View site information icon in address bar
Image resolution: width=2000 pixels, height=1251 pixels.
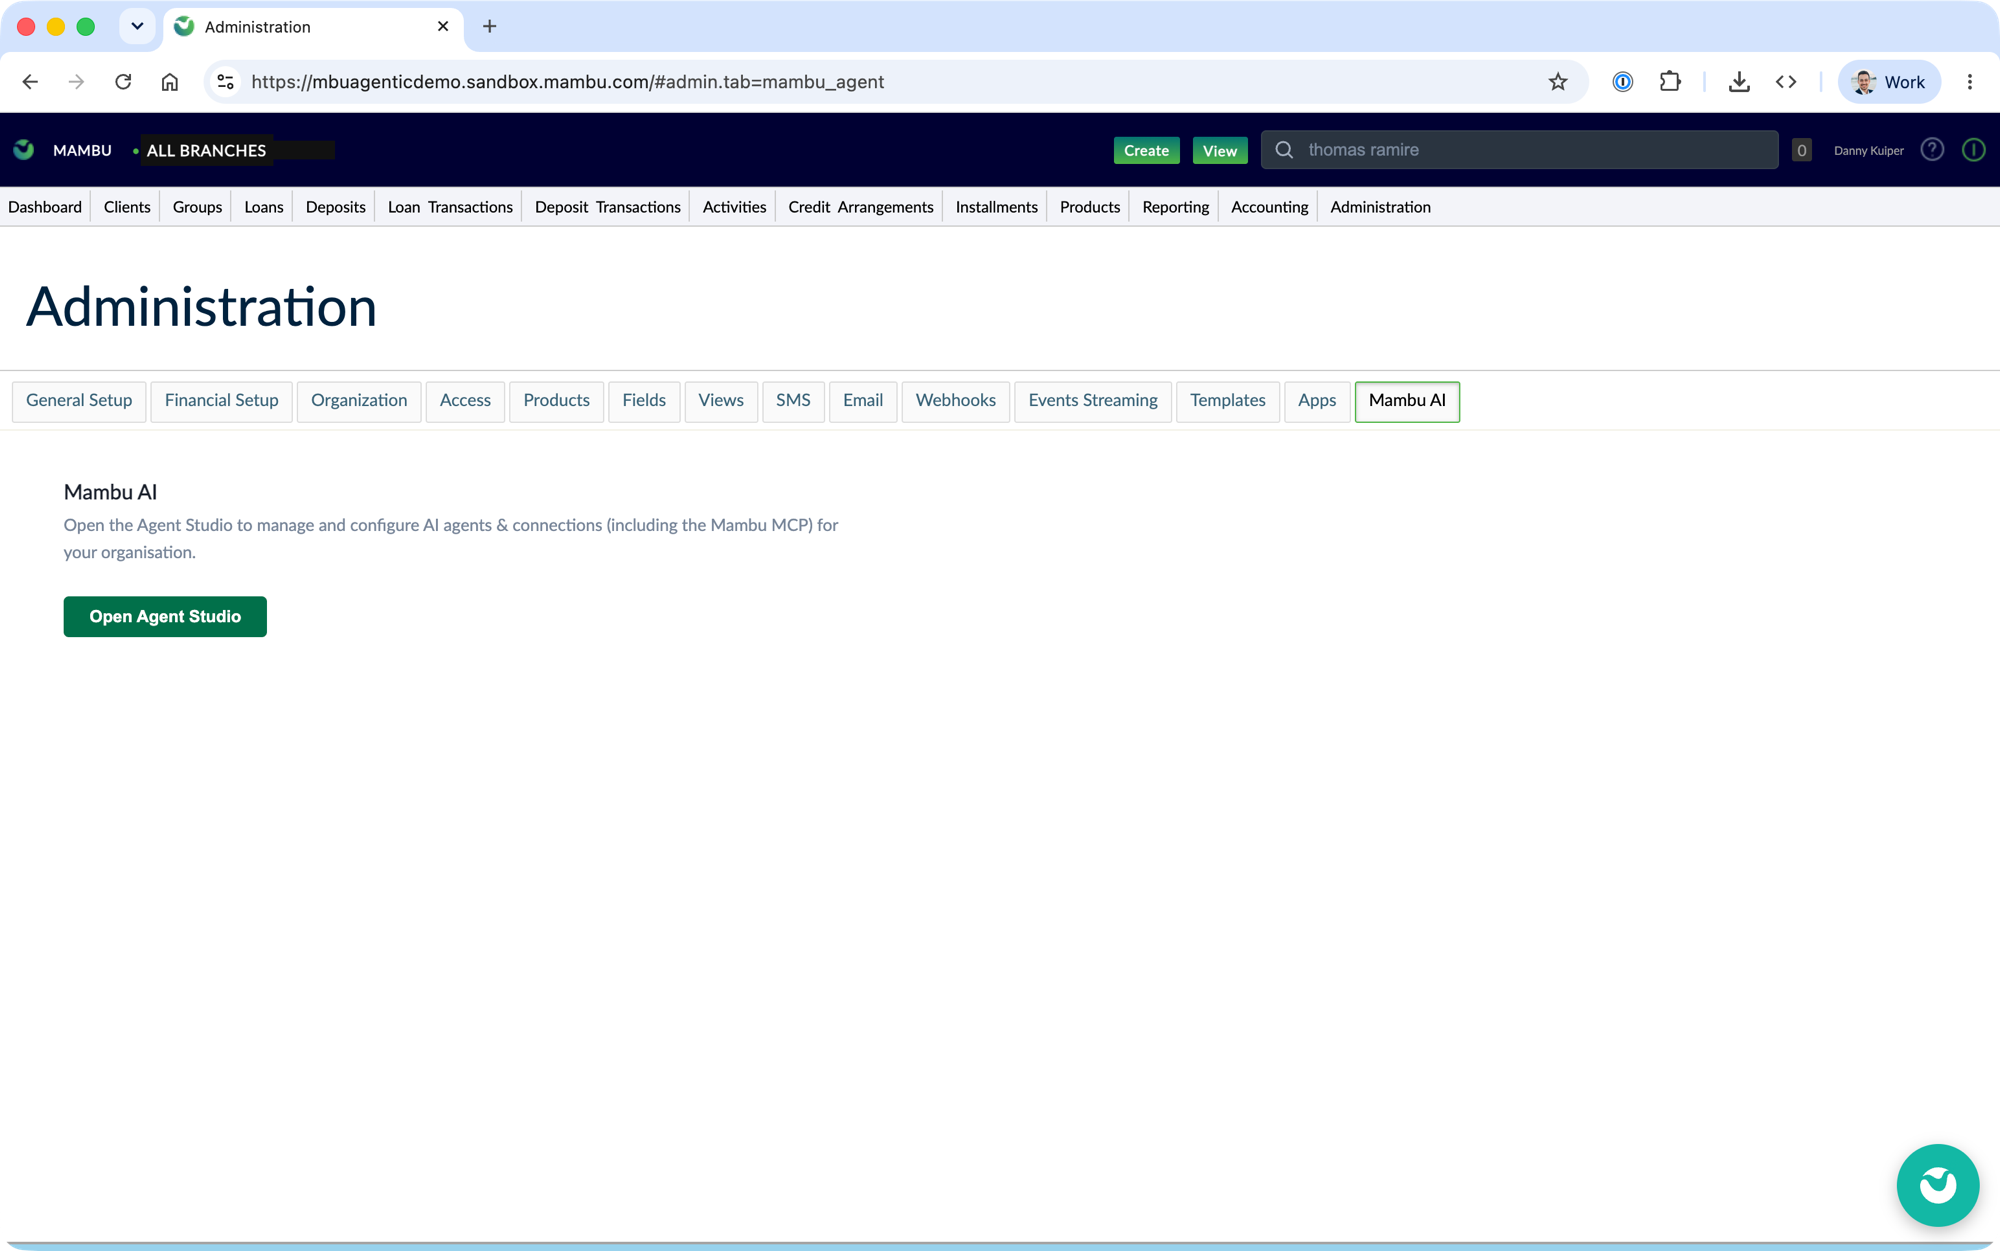pyautogui.click(x=226, y=82)
